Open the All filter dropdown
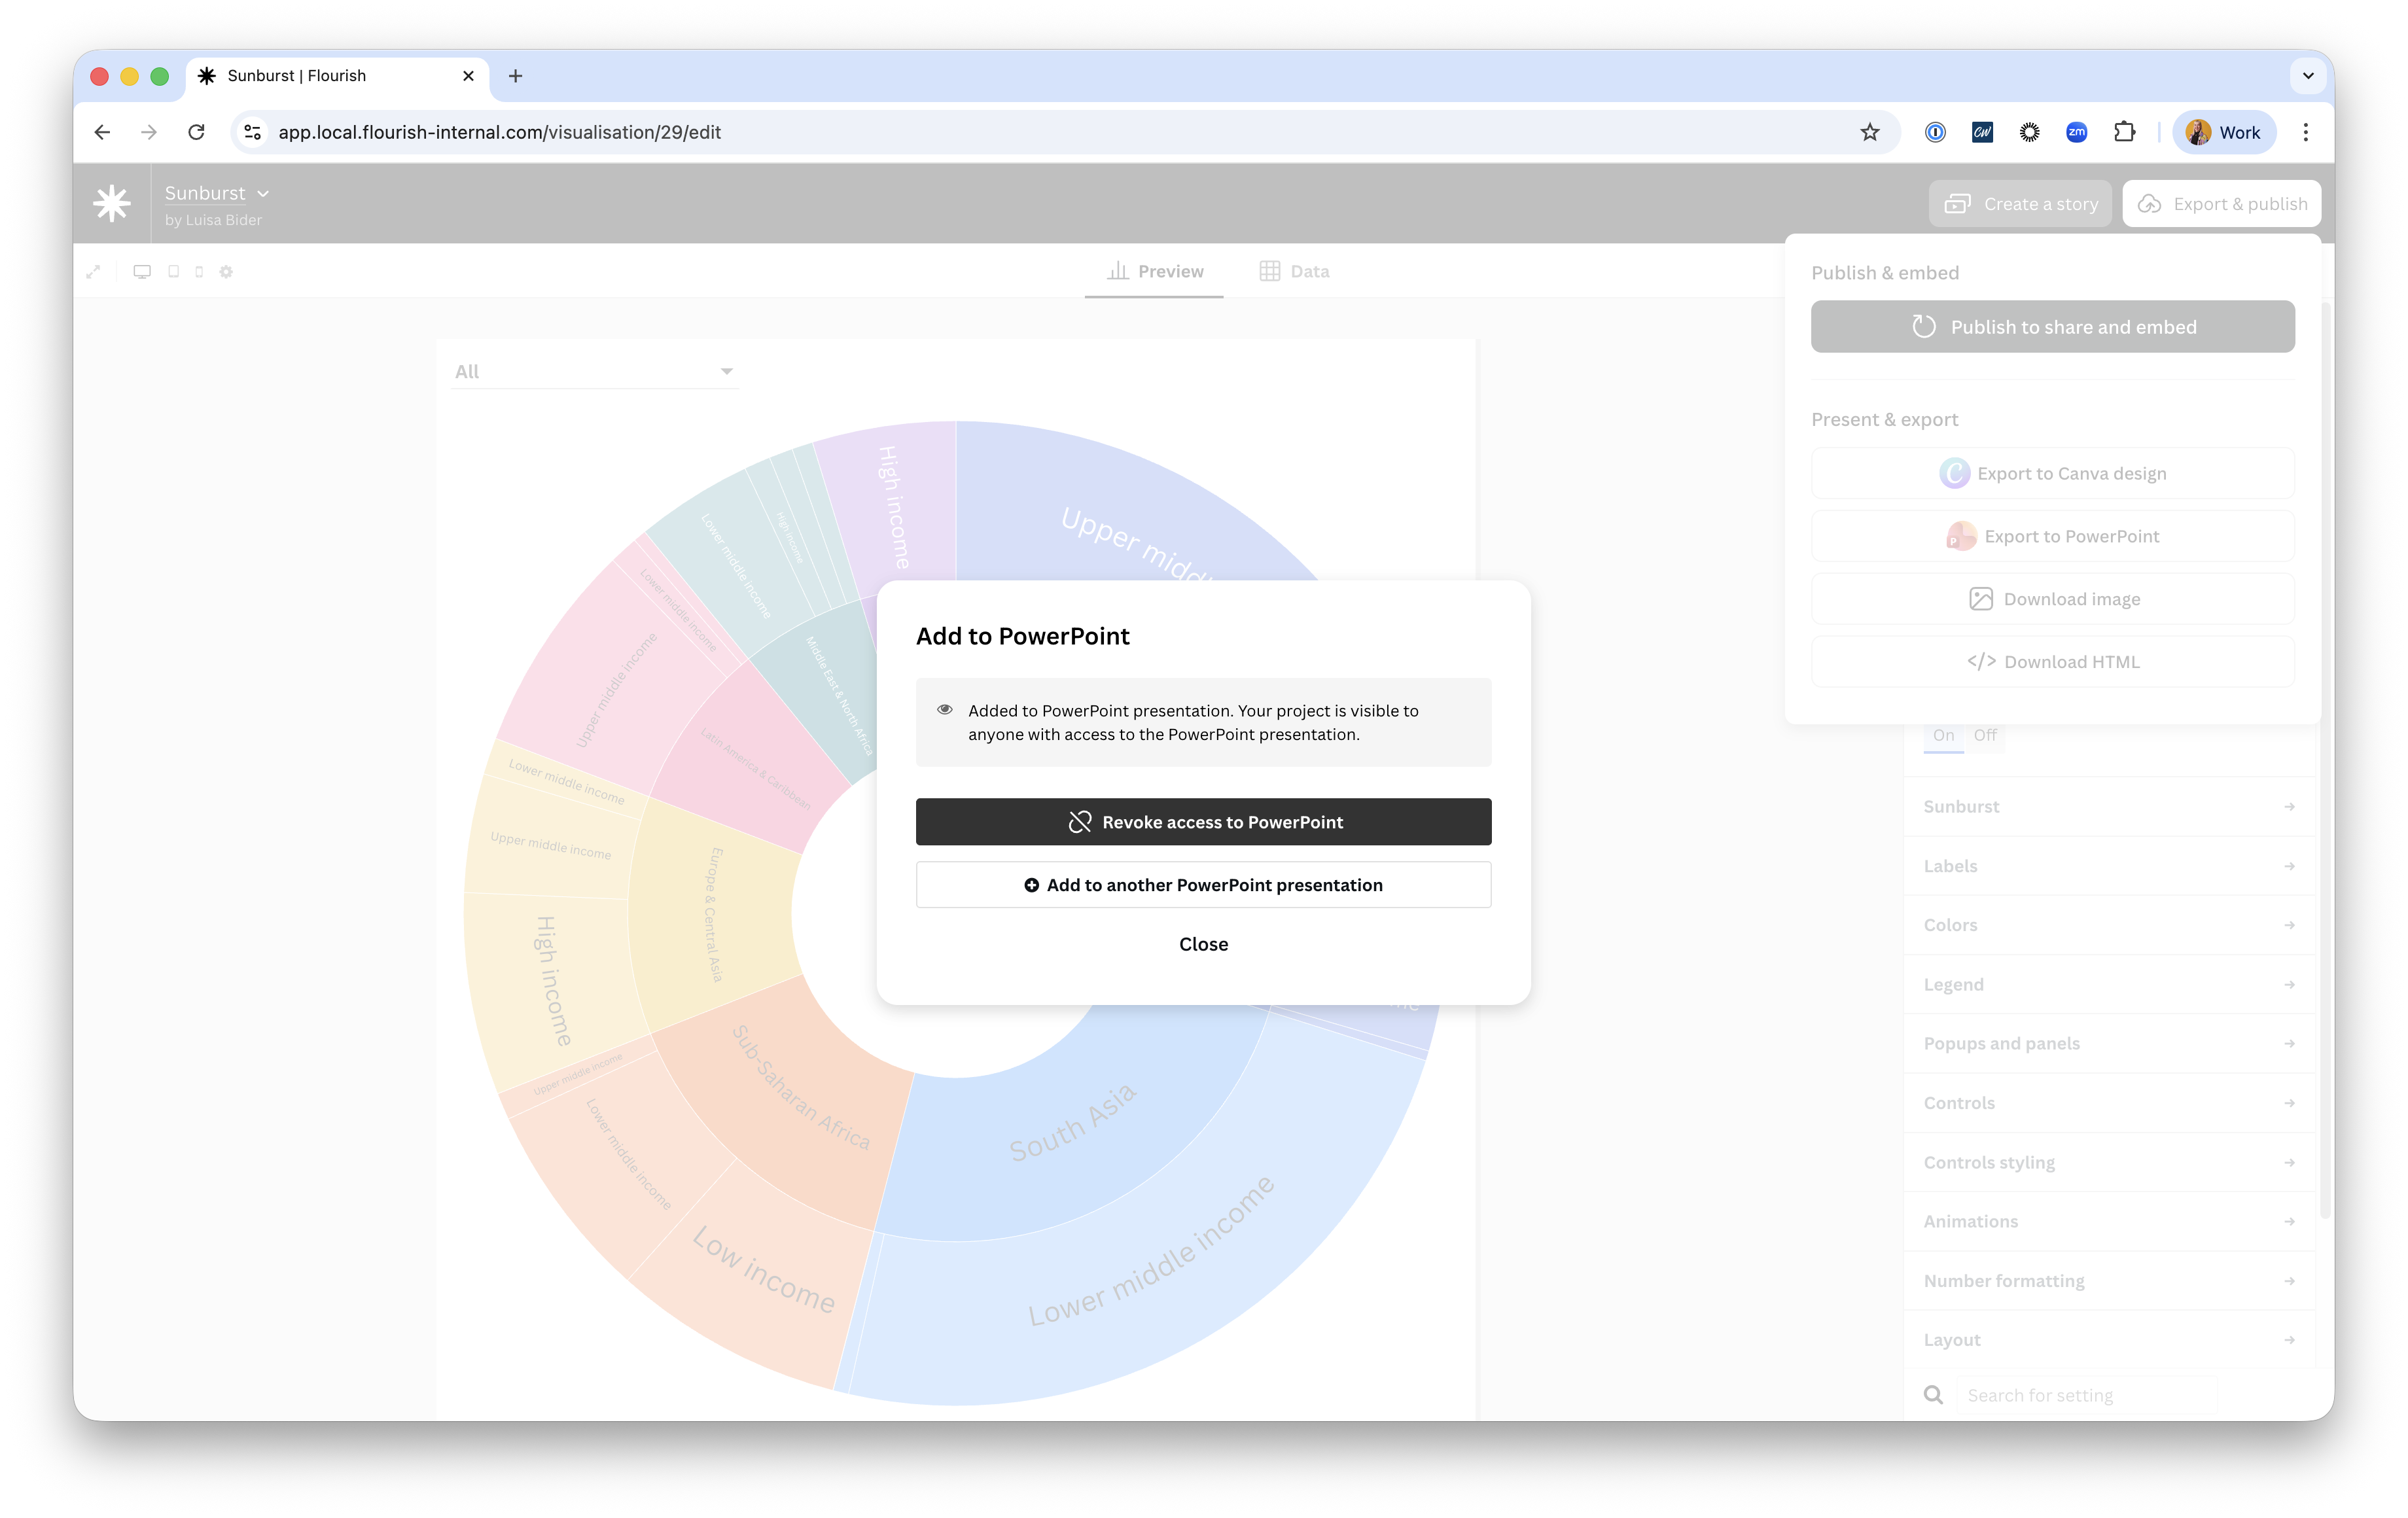The height and width of the screenshot is (1518, 2408). point(594,372)
